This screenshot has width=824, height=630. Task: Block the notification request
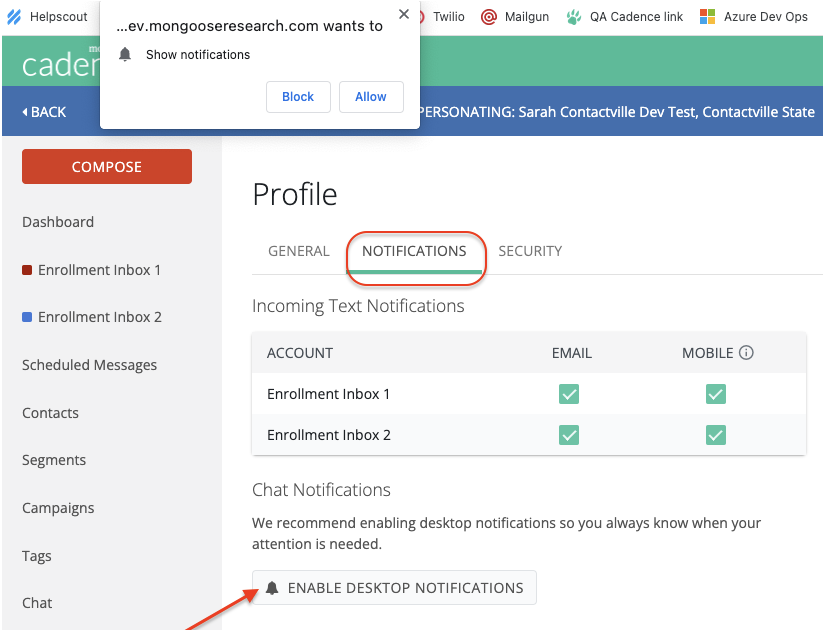click(298, 97)
